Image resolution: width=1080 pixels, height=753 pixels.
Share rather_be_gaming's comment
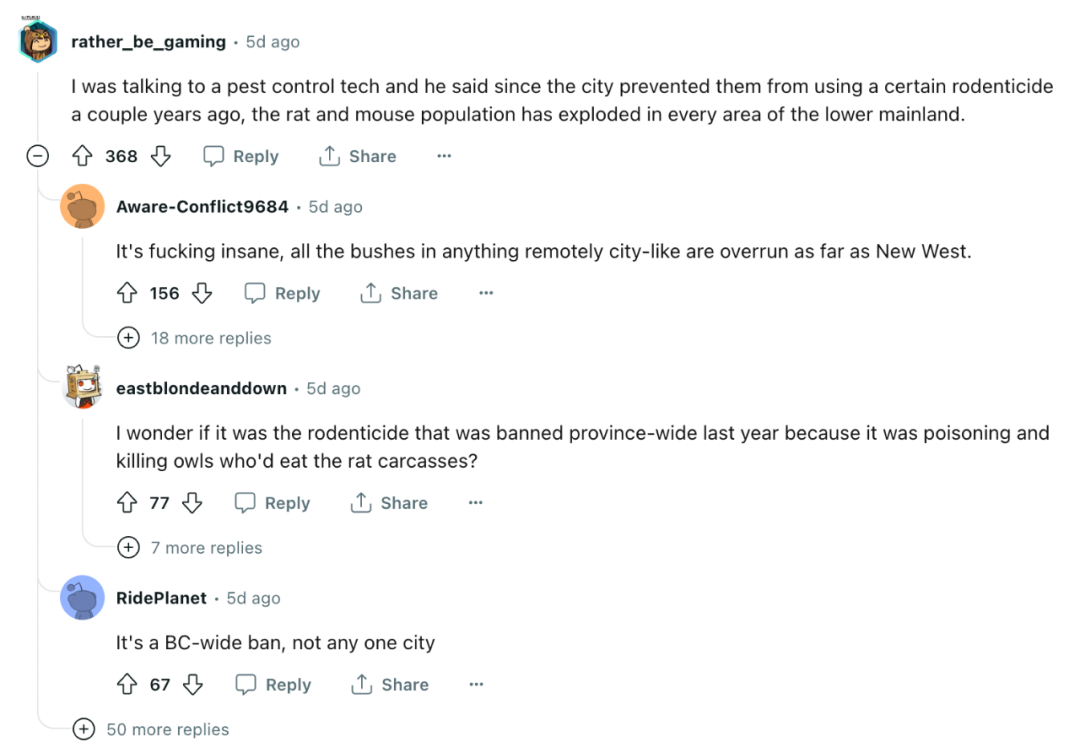pos(357,156)
